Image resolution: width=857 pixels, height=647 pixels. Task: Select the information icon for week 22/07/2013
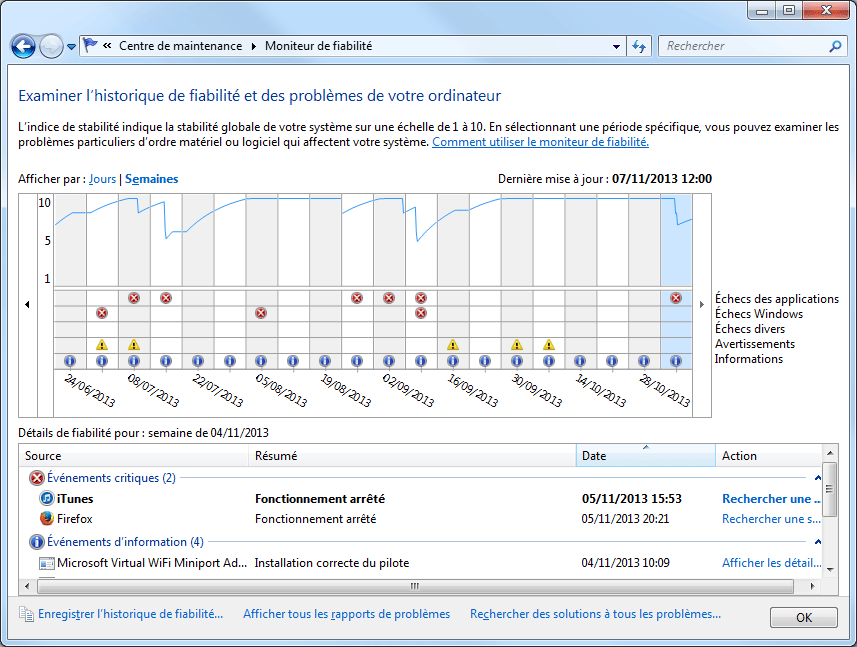pyautogui.click(x=198, y=361)
